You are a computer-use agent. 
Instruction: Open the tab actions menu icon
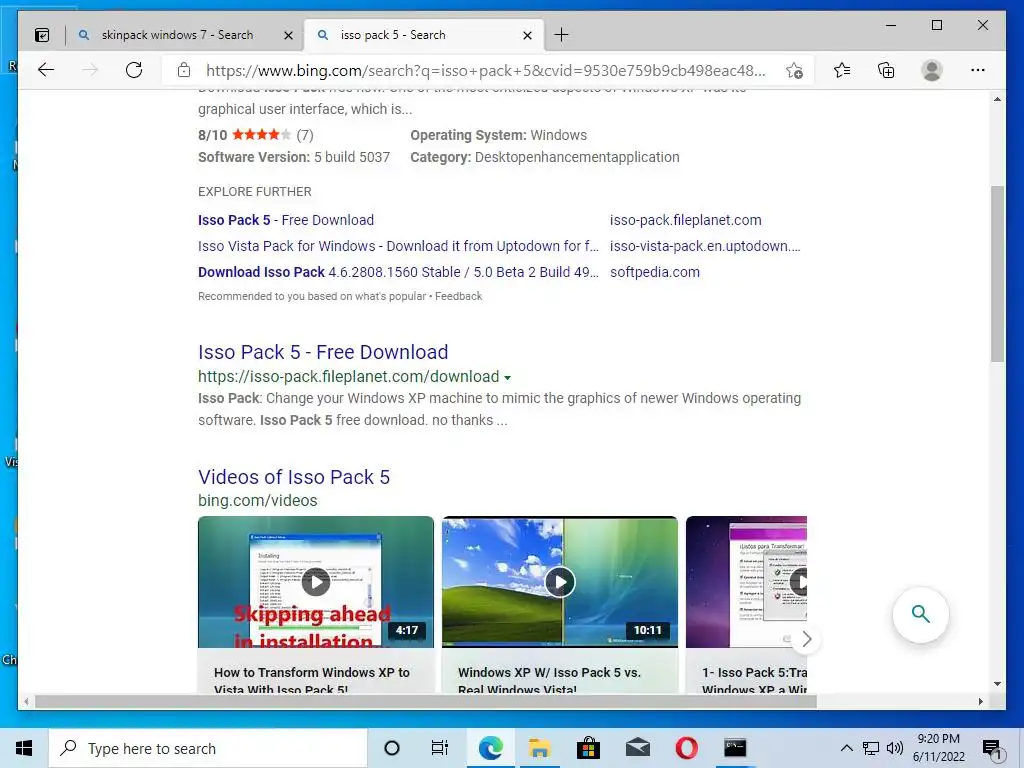pos(42,35)
